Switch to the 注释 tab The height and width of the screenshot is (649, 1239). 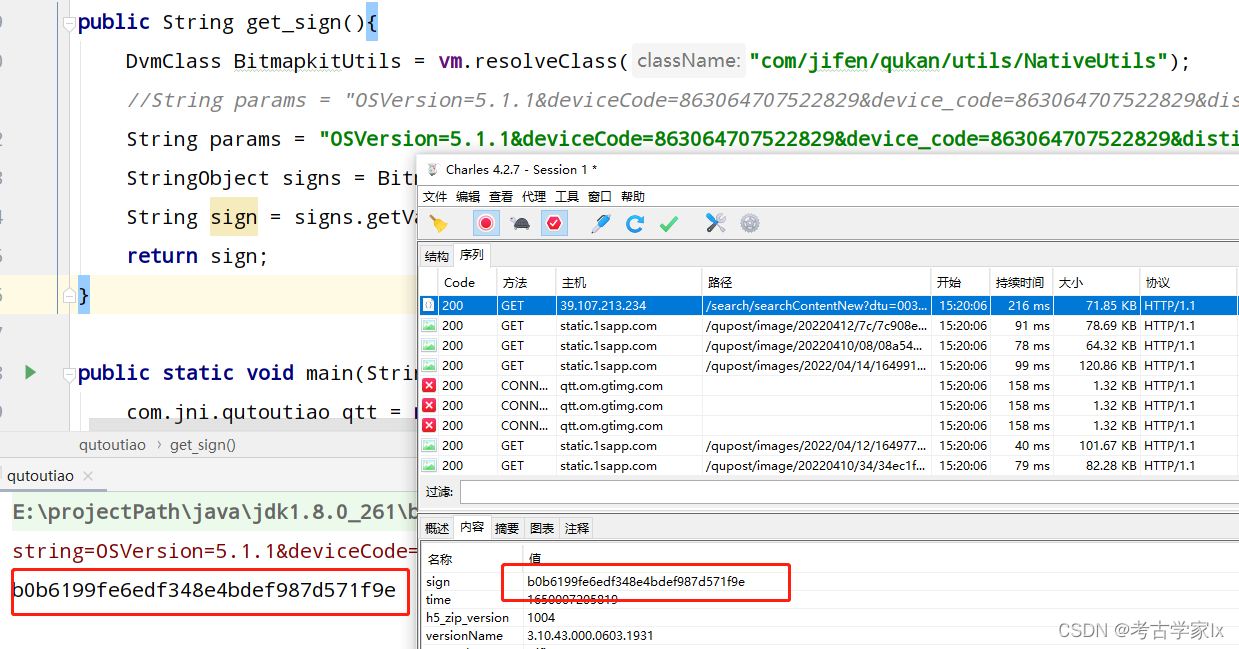click(x=577, y=528)
